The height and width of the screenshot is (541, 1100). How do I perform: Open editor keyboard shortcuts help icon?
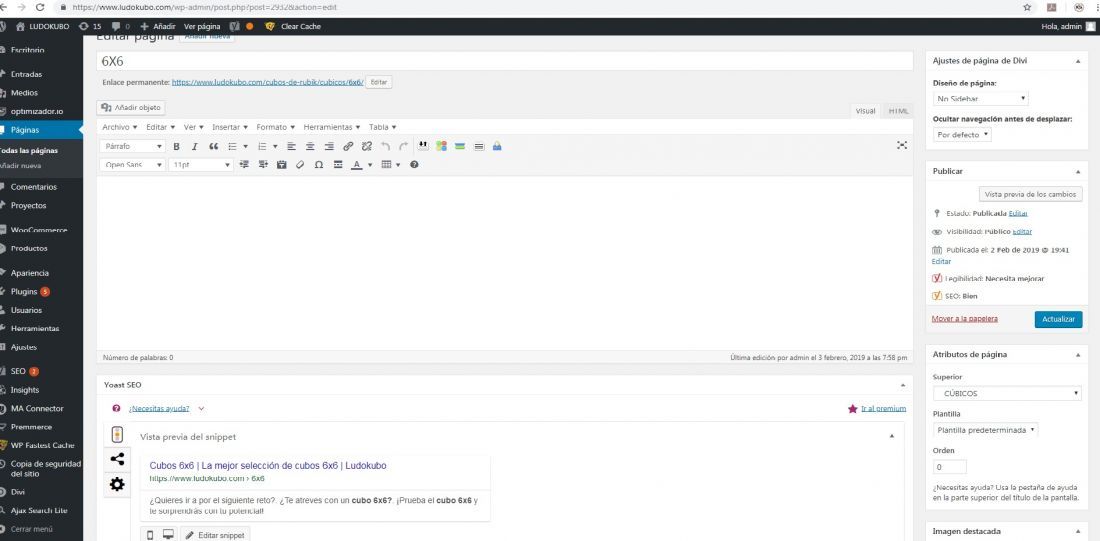(414, 165)
